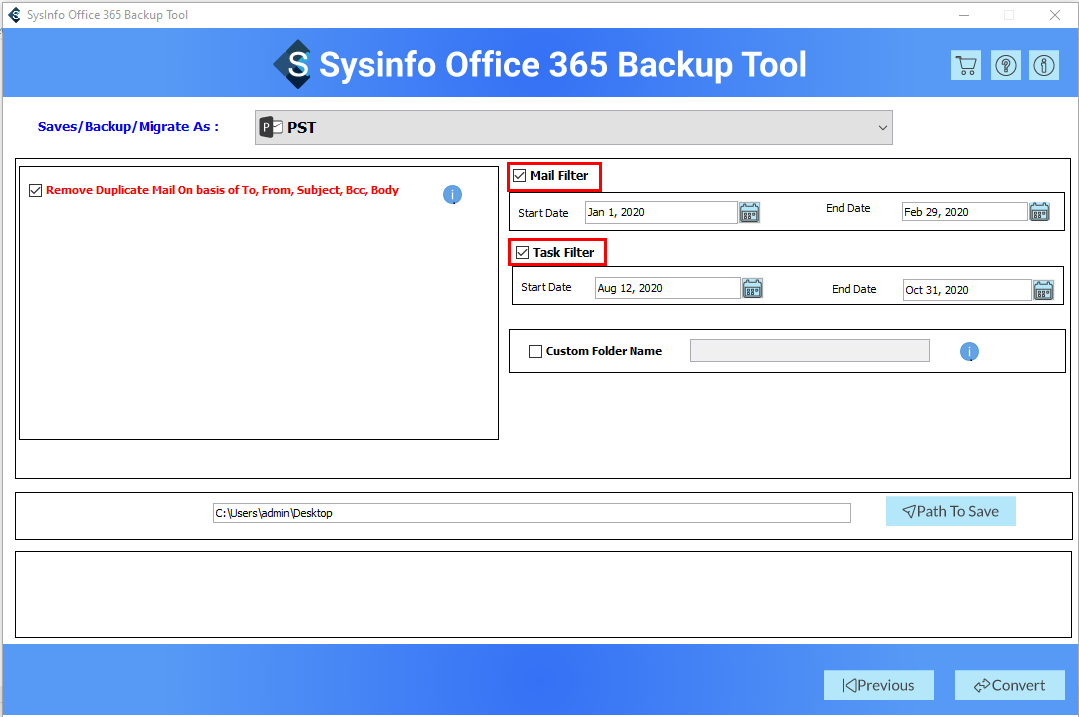Go back with the Previous button

tap(879, 685)
